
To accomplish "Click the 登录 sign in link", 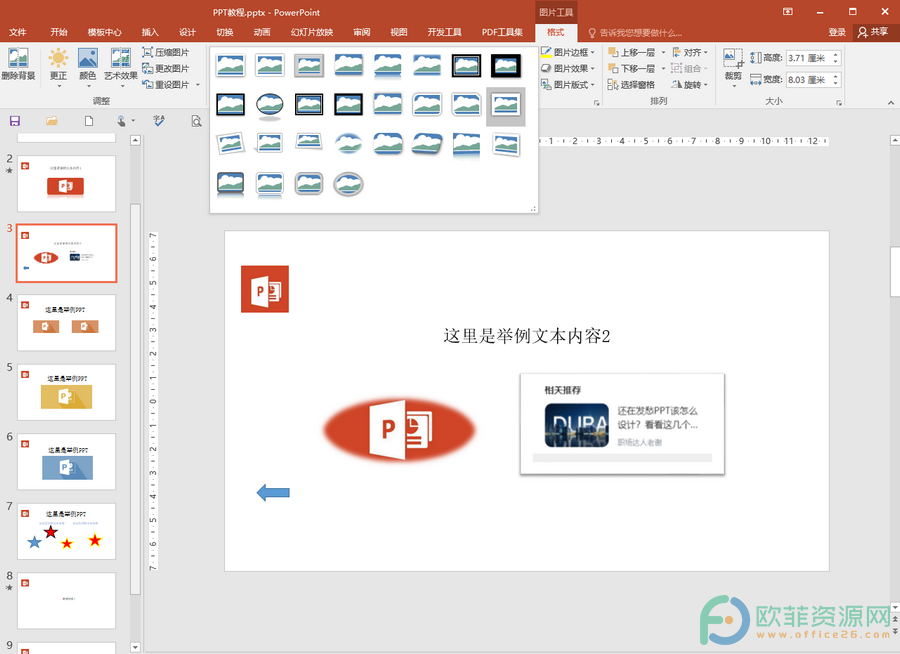I will (x=837, y=32).
